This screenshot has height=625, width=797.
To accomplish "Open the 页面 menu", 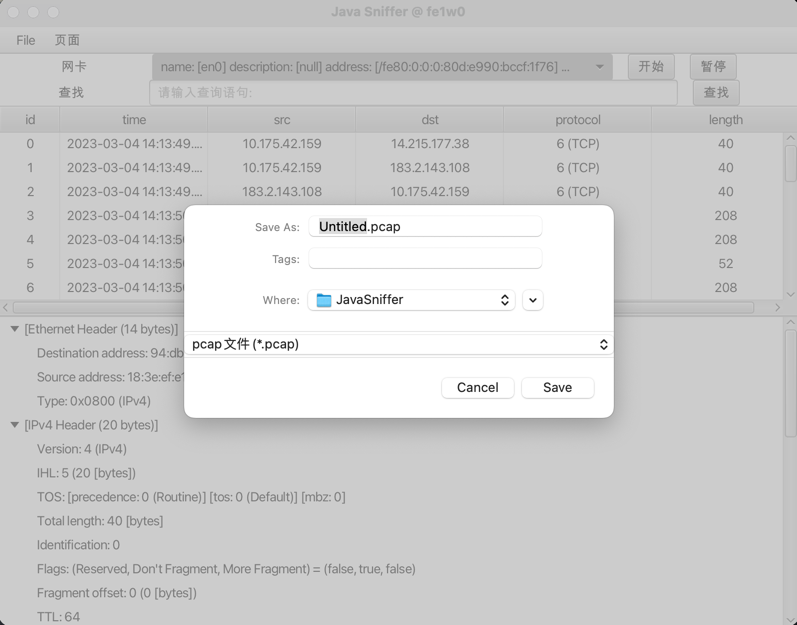I will point(67,40).
